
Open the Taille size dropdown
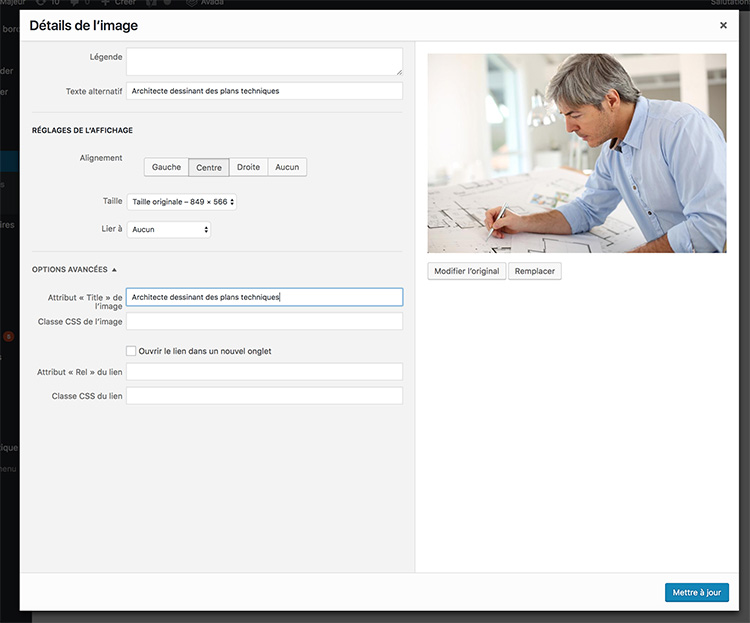coord(182,202)
